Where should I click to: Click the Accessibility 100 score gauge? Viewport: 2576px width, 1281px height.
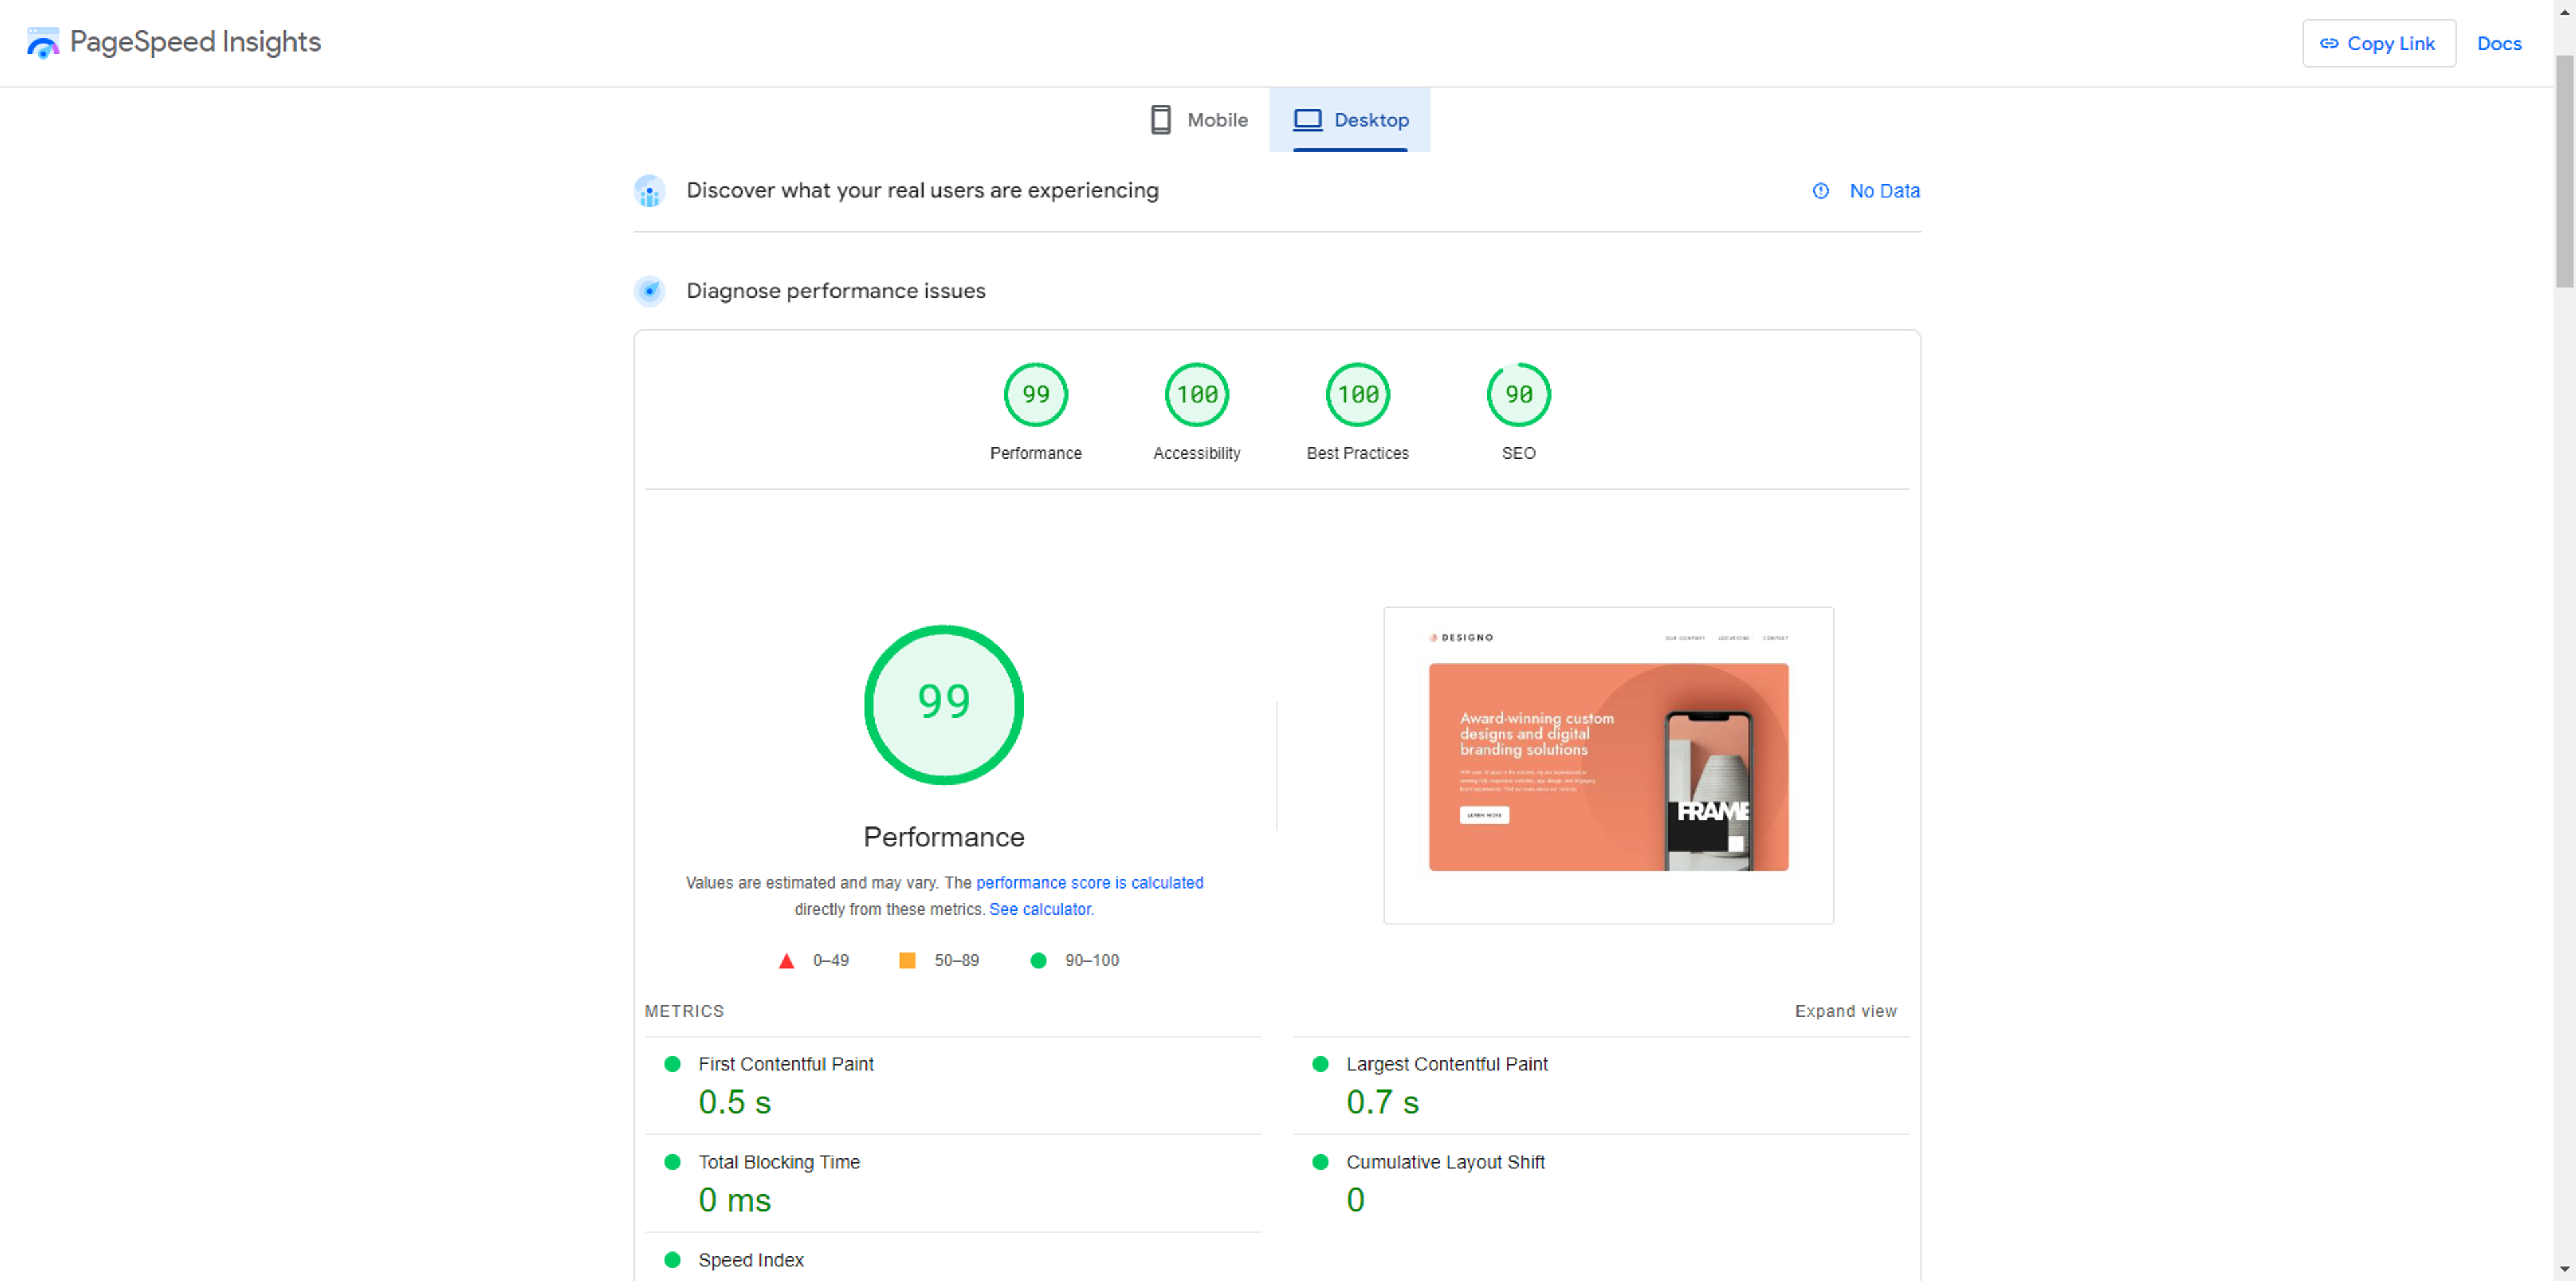pyautogui.click(x=1196, y=395)
